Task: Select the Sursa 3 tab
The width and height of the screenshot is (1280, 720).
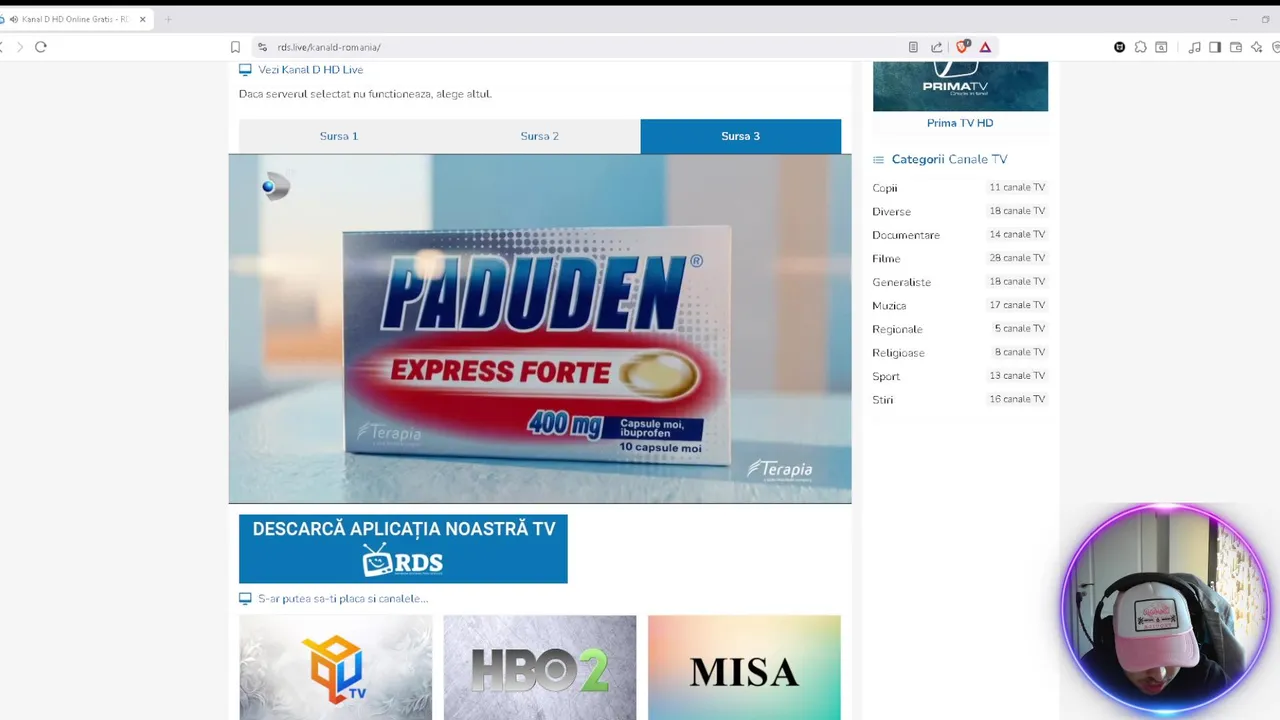Action: click(741, 136)
